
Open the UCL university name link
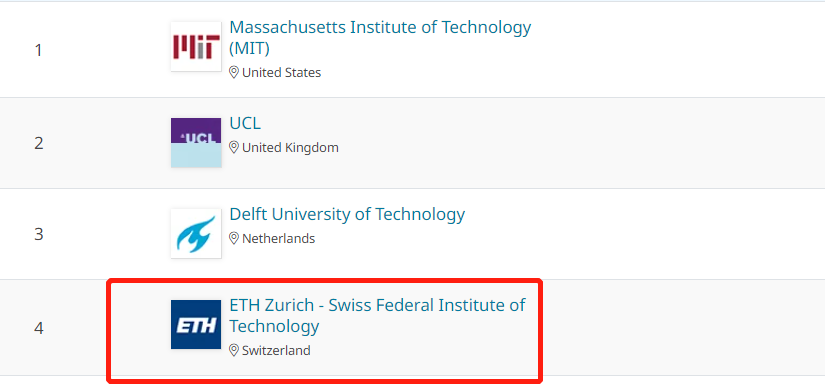[x=245, y=124]
